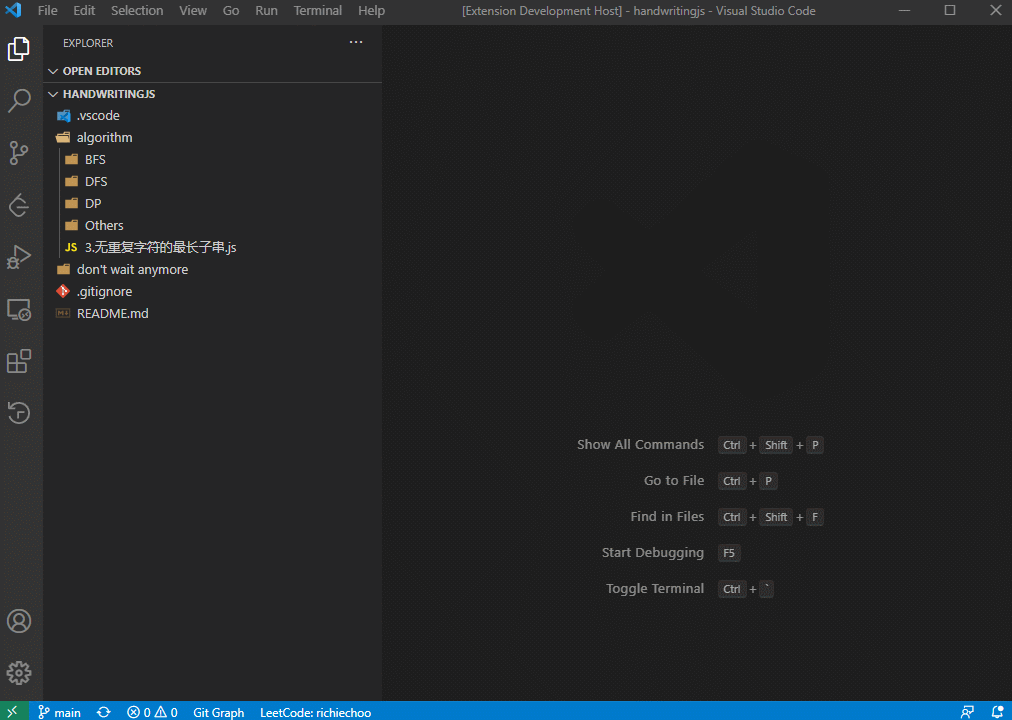Open the Go menu
The image size is (1012, 720).
point(230,11)
